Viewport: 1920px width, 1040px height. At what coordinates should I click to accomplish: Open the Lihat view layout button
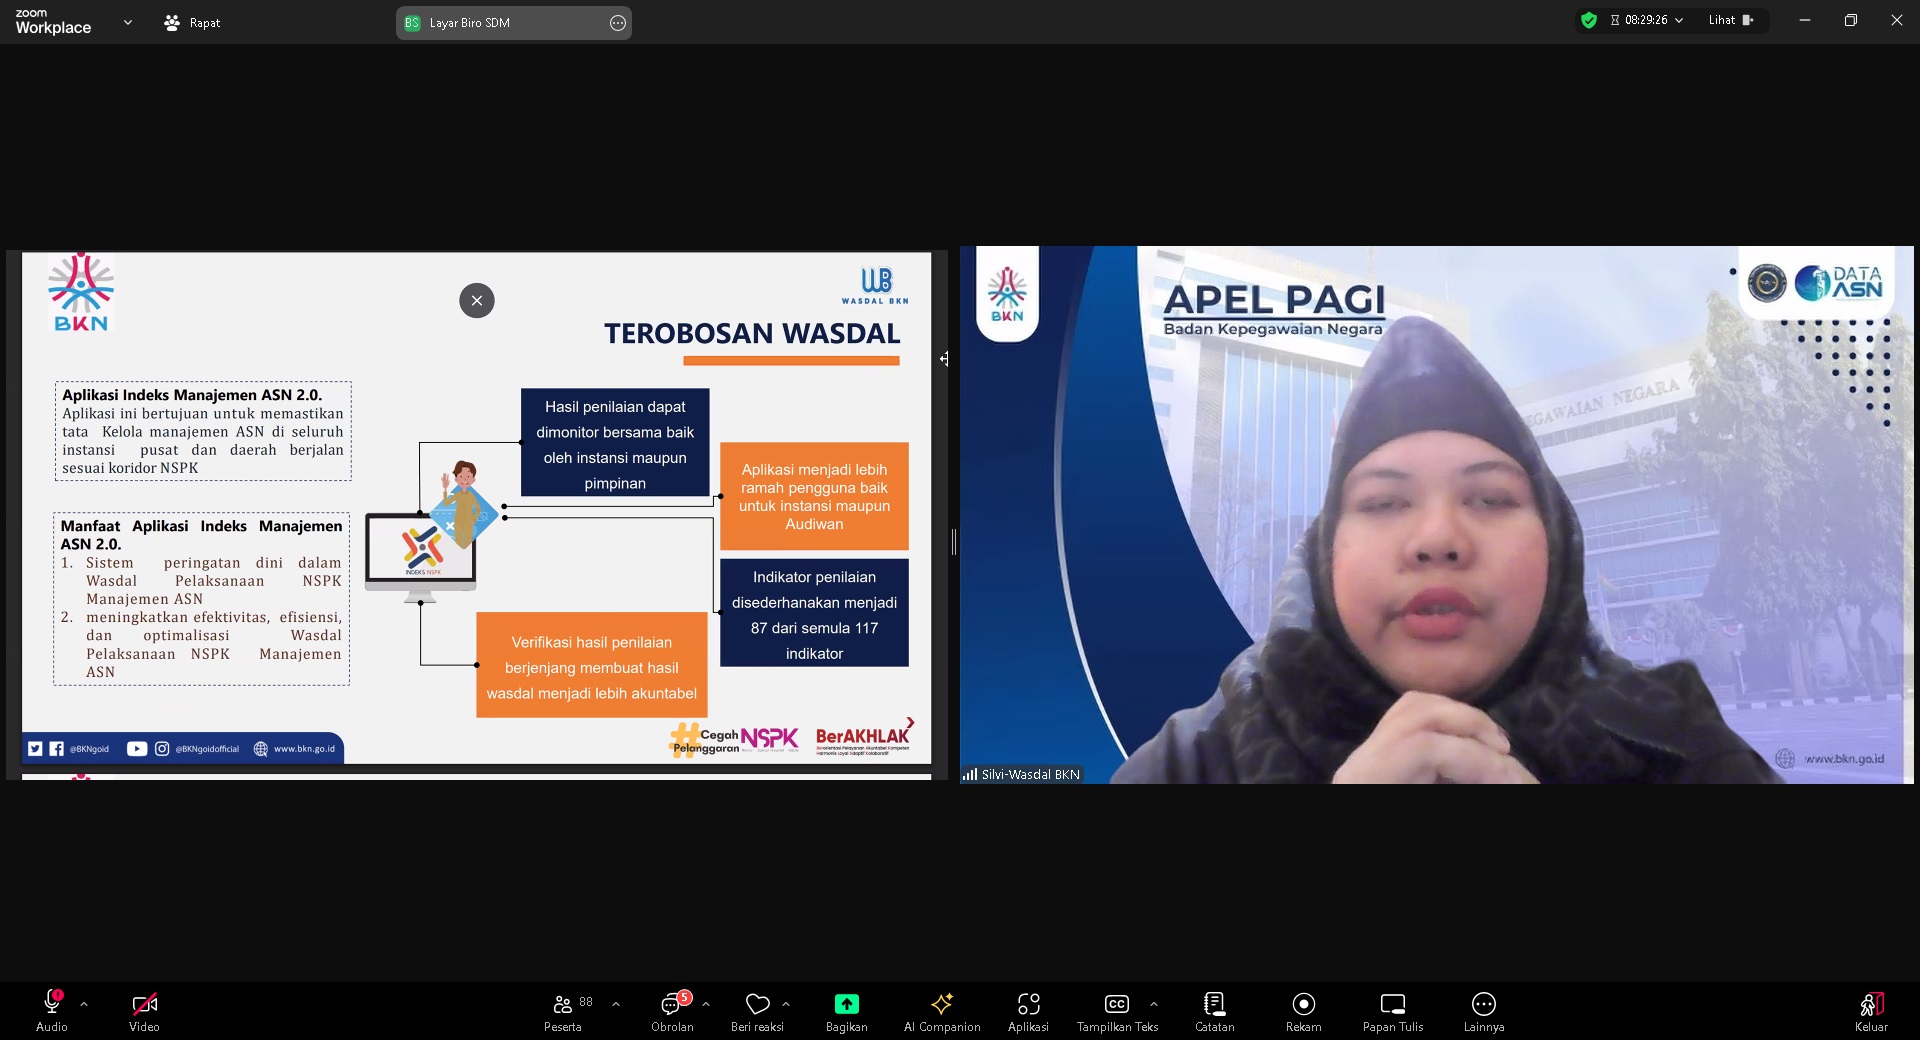point(1731,20)
